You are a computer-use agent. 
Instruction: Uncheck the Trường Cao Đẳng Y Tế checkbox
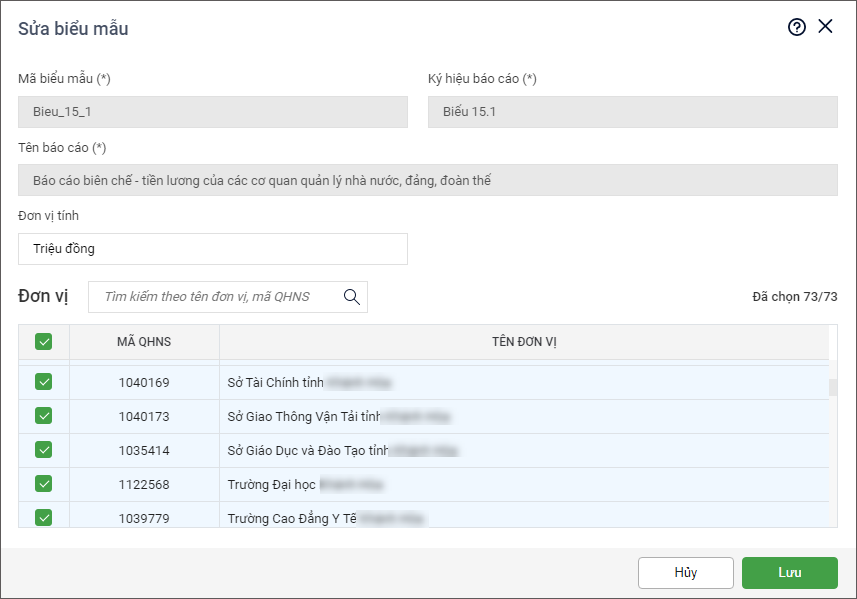click(x=44, y=518)
